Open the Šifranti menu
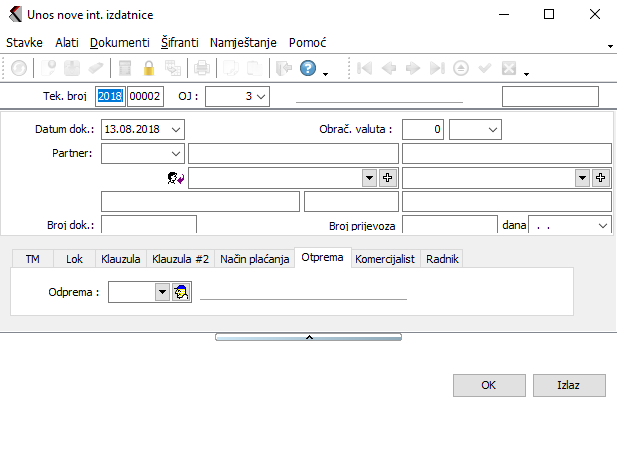Screen dimensions: 617x458 (179, 43)
